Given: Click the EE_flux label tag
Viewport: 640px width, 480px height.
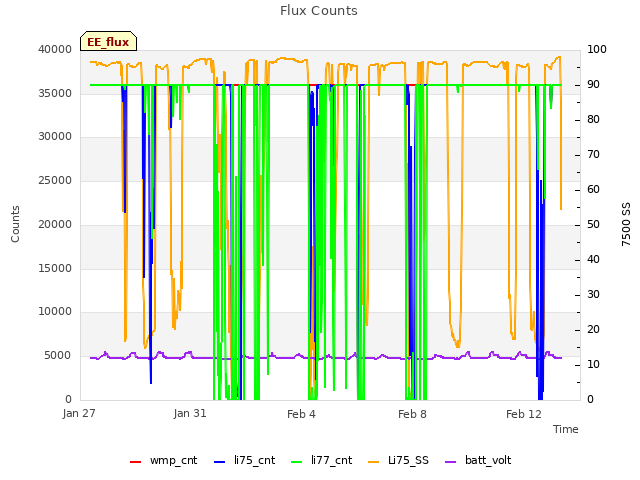Looking at the screenshot, I should (x=108, y=41).
